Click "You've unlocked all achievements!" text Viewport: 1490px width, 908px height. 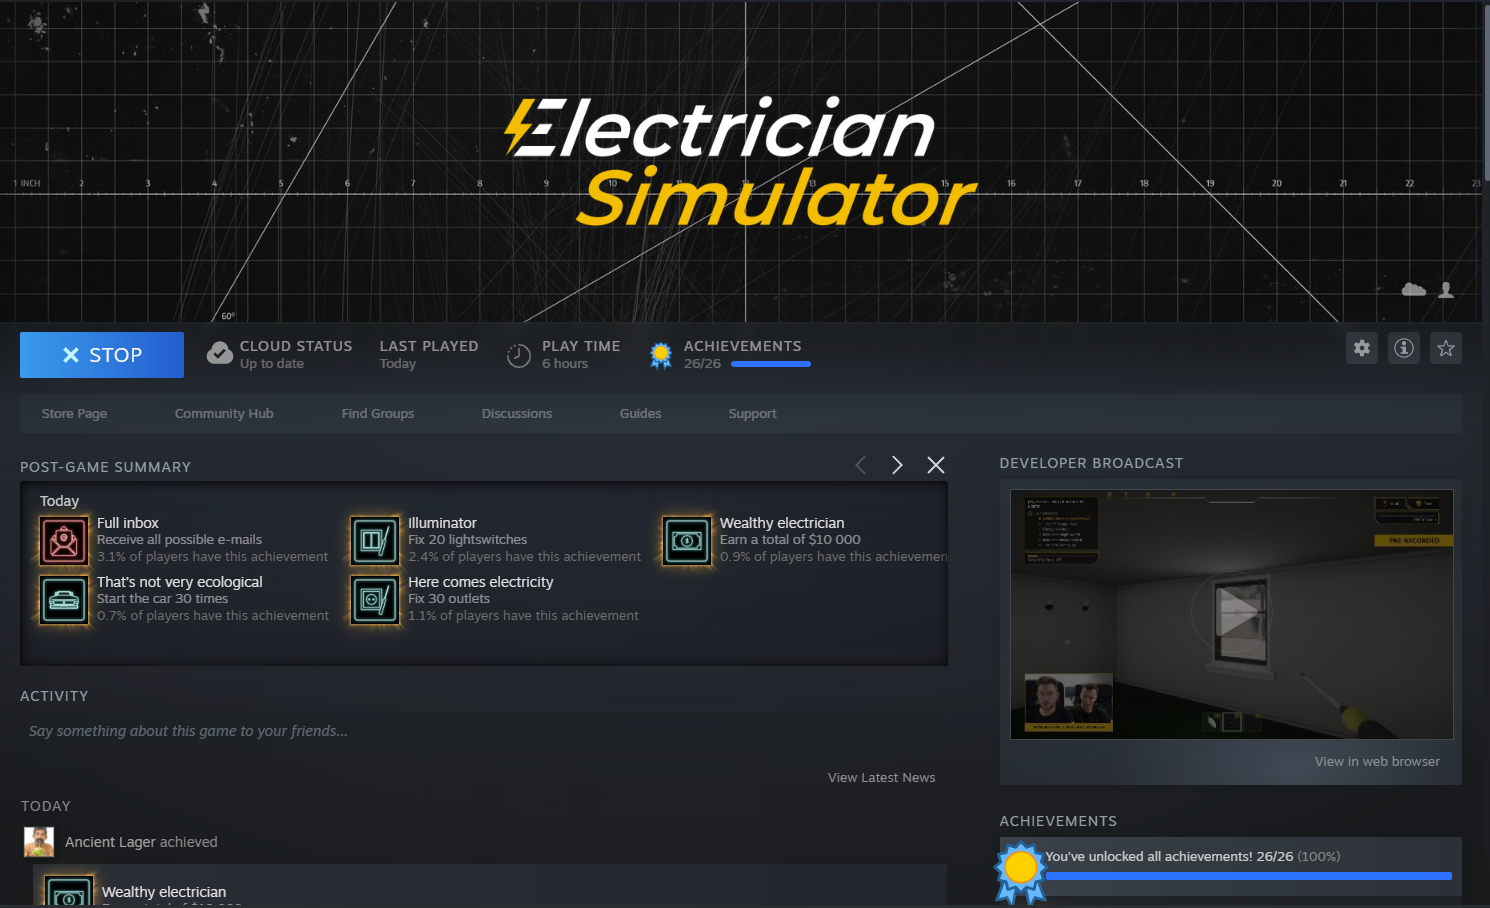(1149, 856)
